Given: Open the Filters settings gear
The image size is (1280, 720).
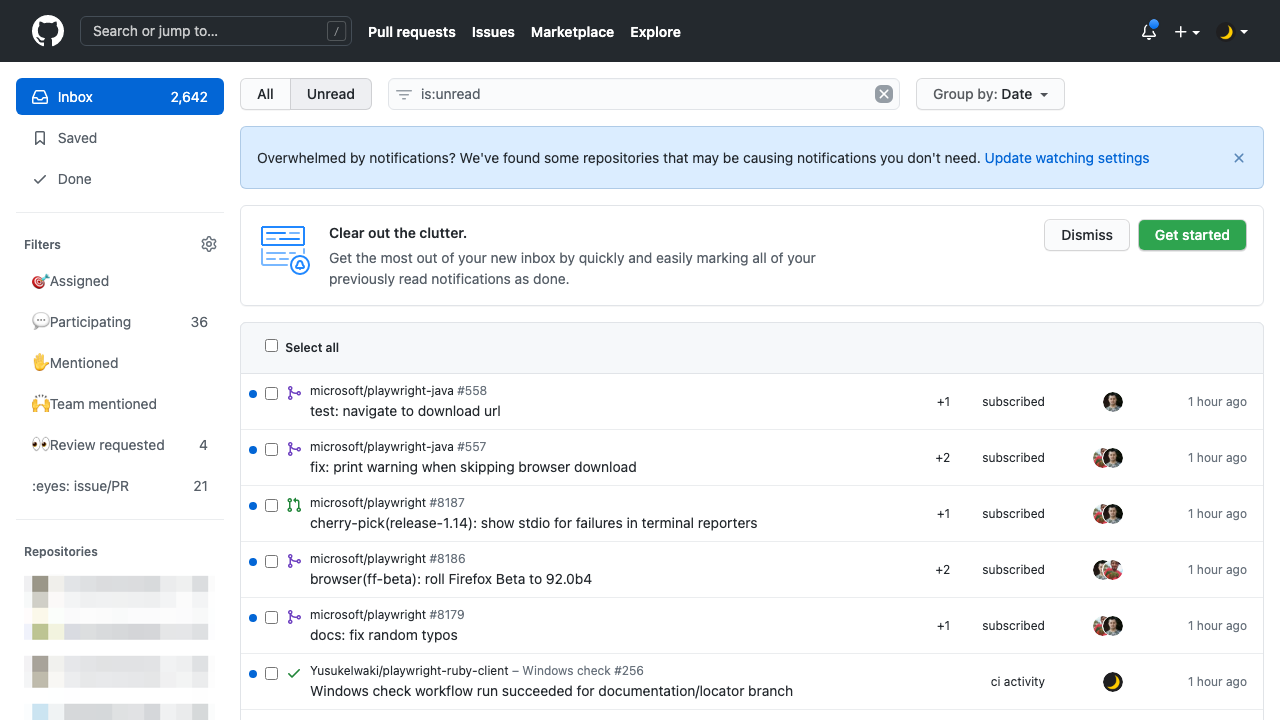Looking at the screenshot, I should point(209,244).
